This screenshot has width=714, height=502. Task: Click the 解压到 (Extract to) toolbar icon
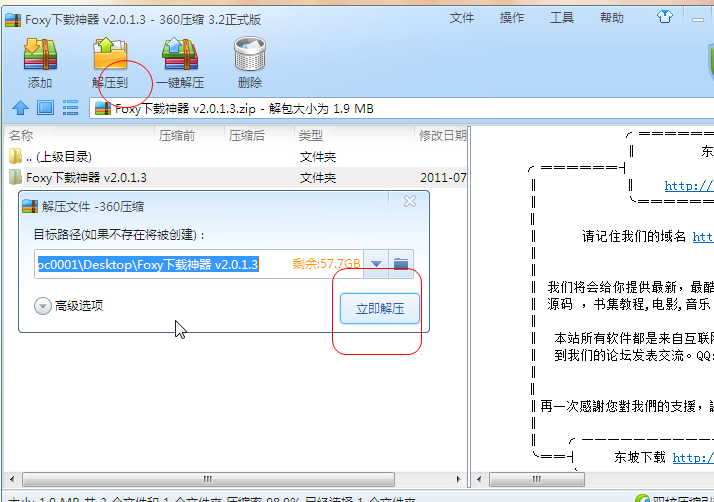click(110, 54)
